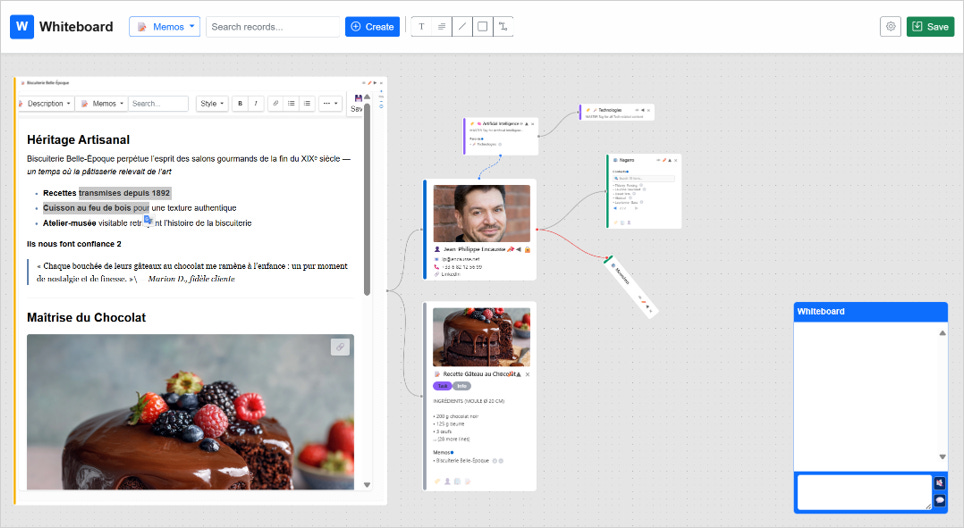Select the Rectangle shape tool
Viewport: 964px width, 528px height.
tap(483, 26)
